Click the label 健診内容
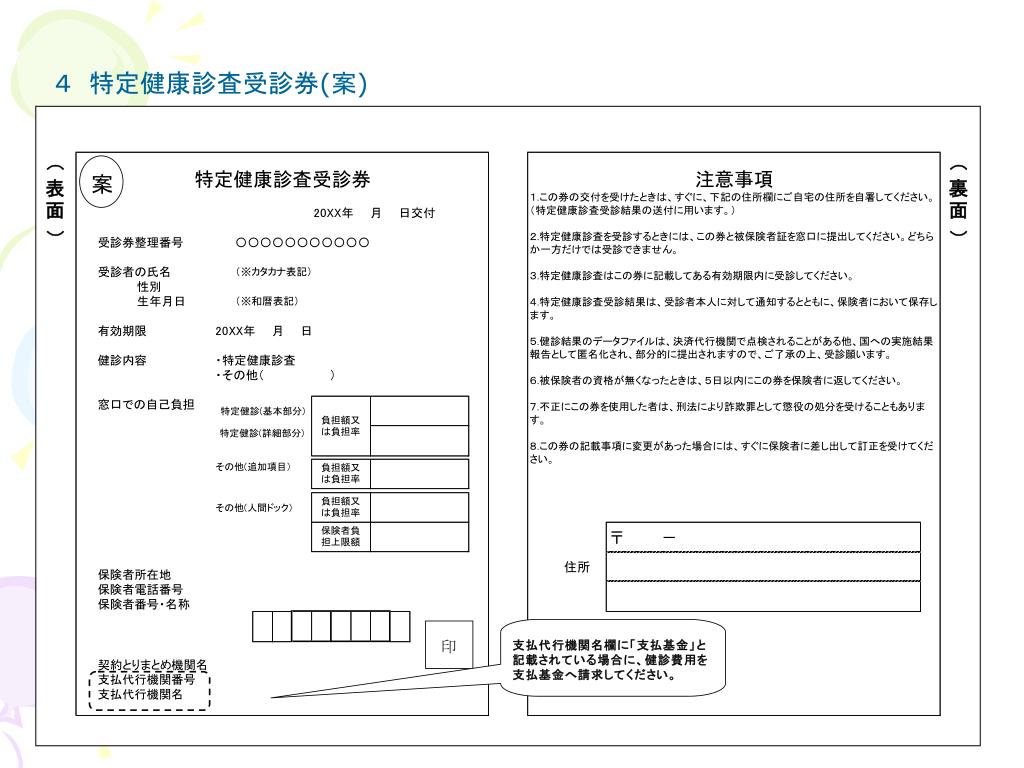The width and height of the screenshot is (1024, 768). point(122,360)
